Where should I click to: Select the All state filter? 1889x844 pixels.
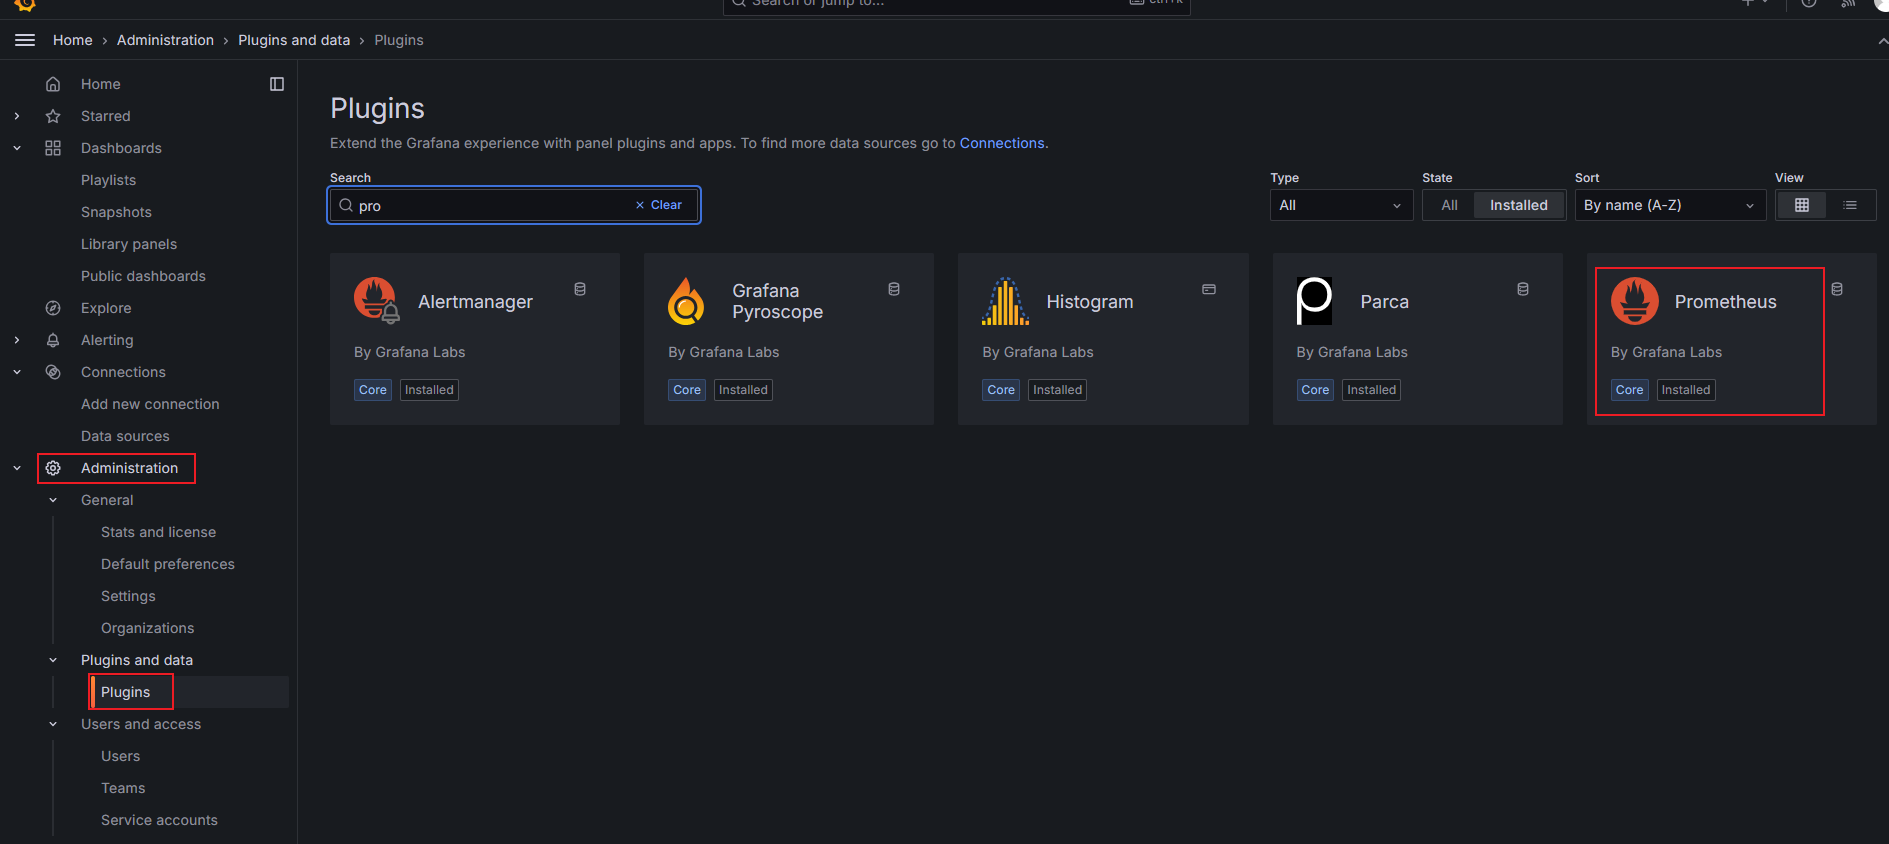coord(1449,205)
